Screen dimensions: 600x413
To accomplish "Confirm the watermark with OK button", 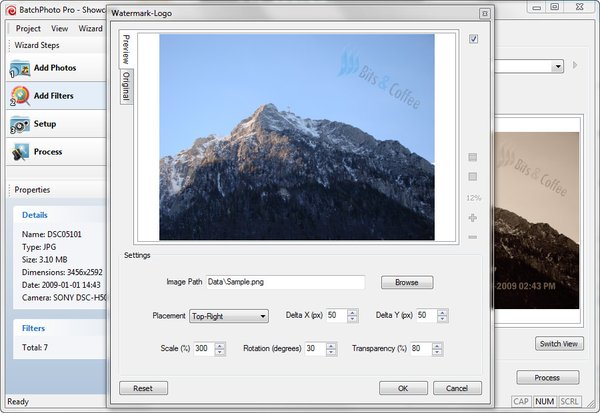I will pyautogui.click(x=403, y=389).
